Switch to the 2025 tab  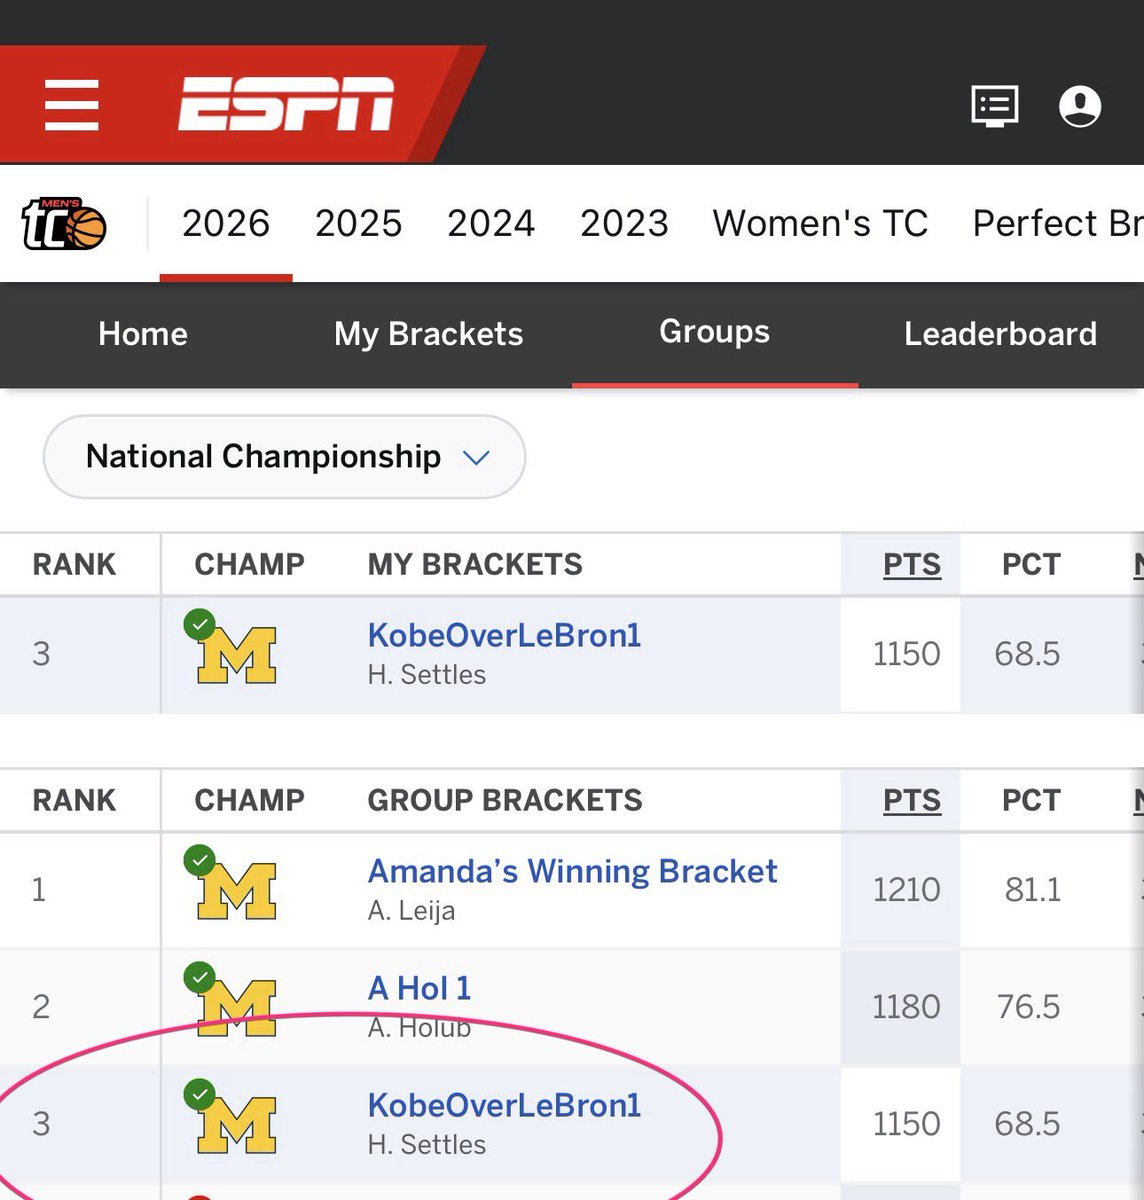358,223
